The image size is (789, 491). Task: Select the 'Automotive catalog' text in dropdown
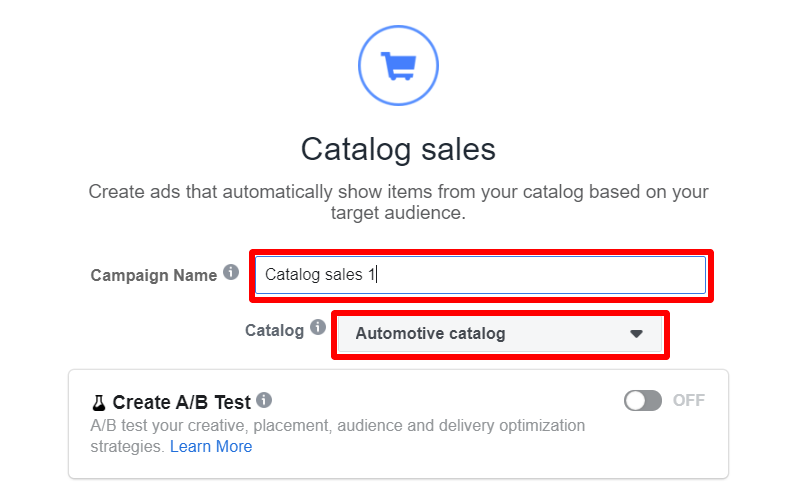(x=430, y=334)
